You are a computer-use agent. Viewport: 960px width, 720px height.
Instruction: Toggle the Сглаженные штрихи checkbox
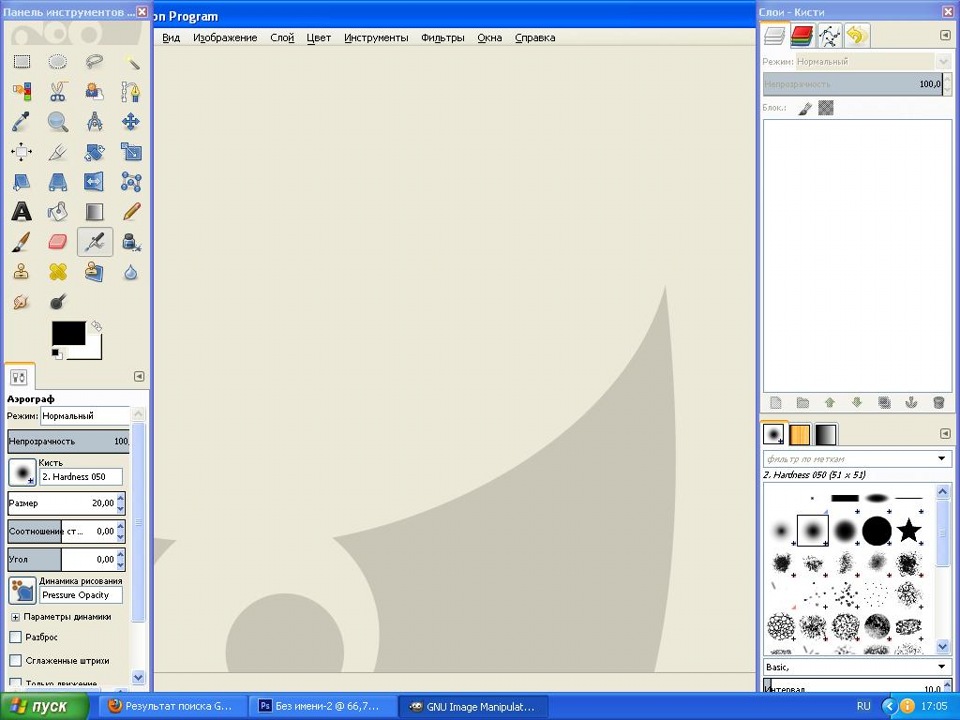tap(15, 660)
